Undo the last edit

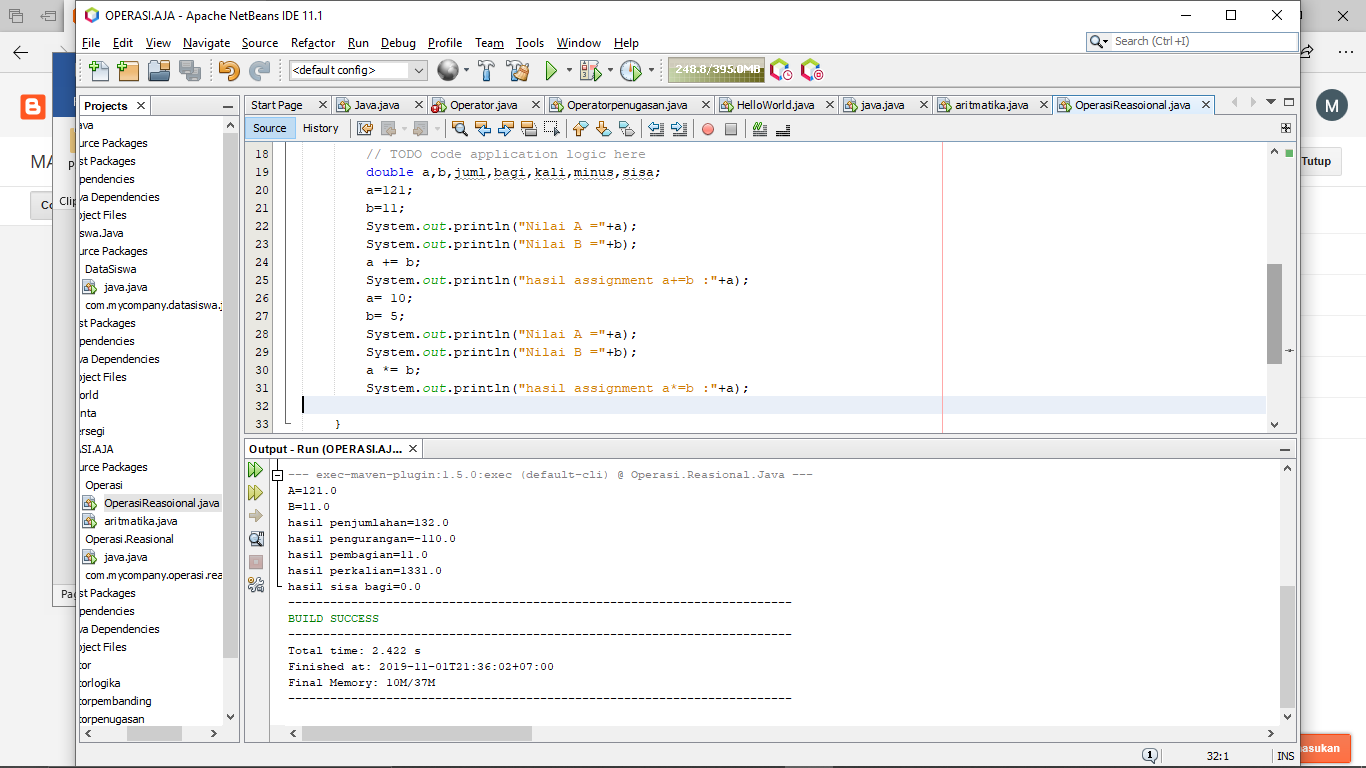point(229,70)
